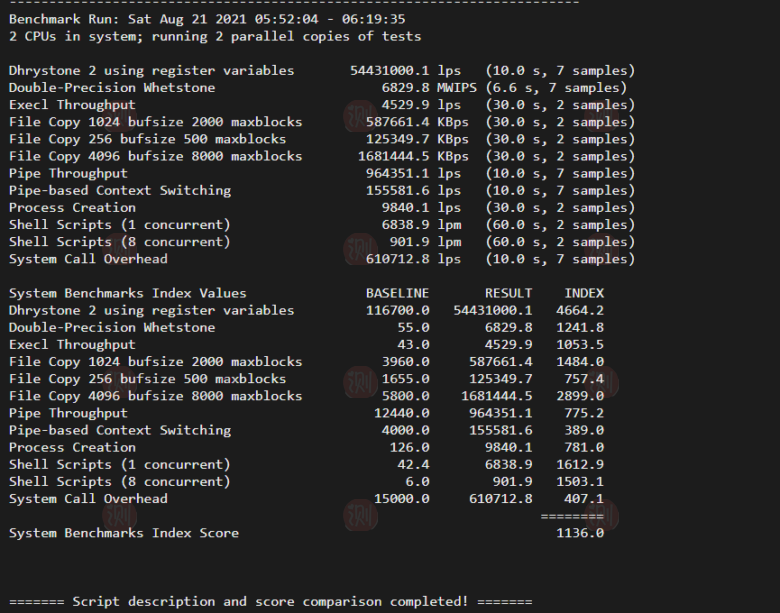Image resolution: width=780 pixels, height=613 pixels.
Task: Select Process Creation baseline 126.0
Action: pyautogui.click(x=409, y=448)
